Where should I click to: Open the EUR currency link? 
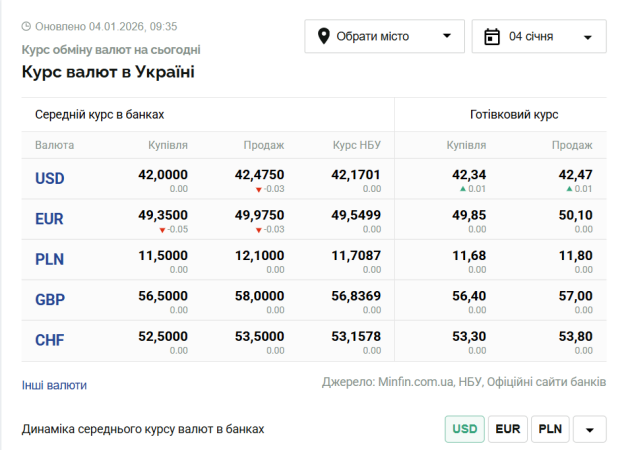pos(49,219)
